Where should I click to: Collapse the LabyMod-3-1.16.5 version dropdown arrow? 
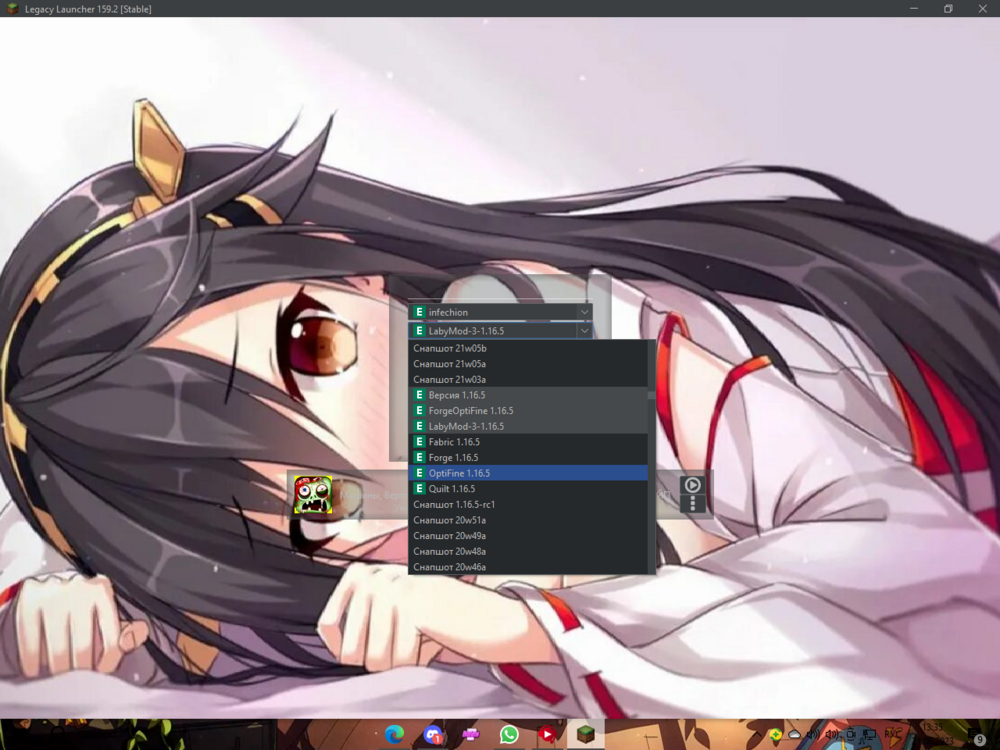(x=584, y=331)
